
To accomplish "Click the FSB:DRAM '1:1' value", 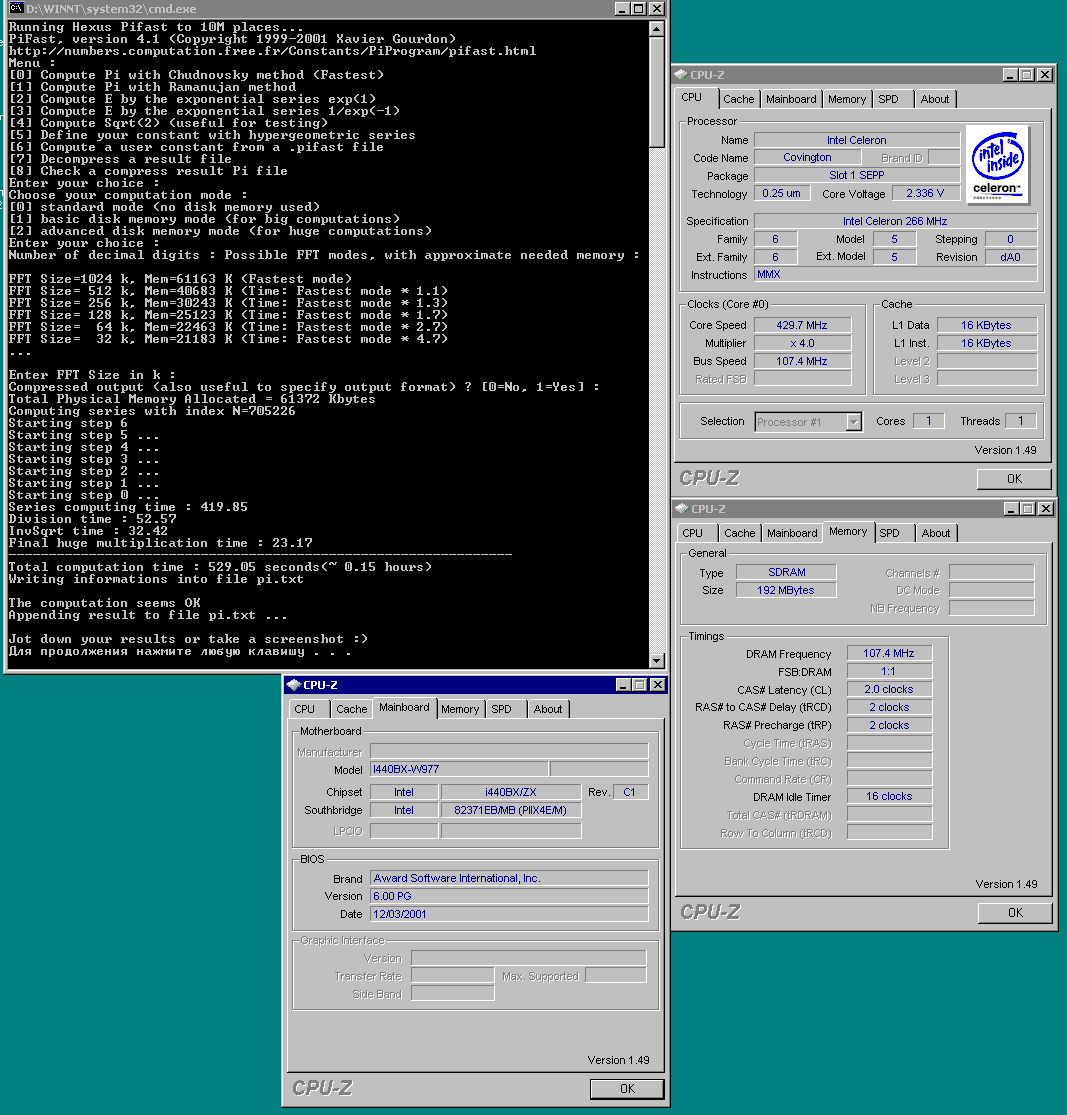I will 889,671.
